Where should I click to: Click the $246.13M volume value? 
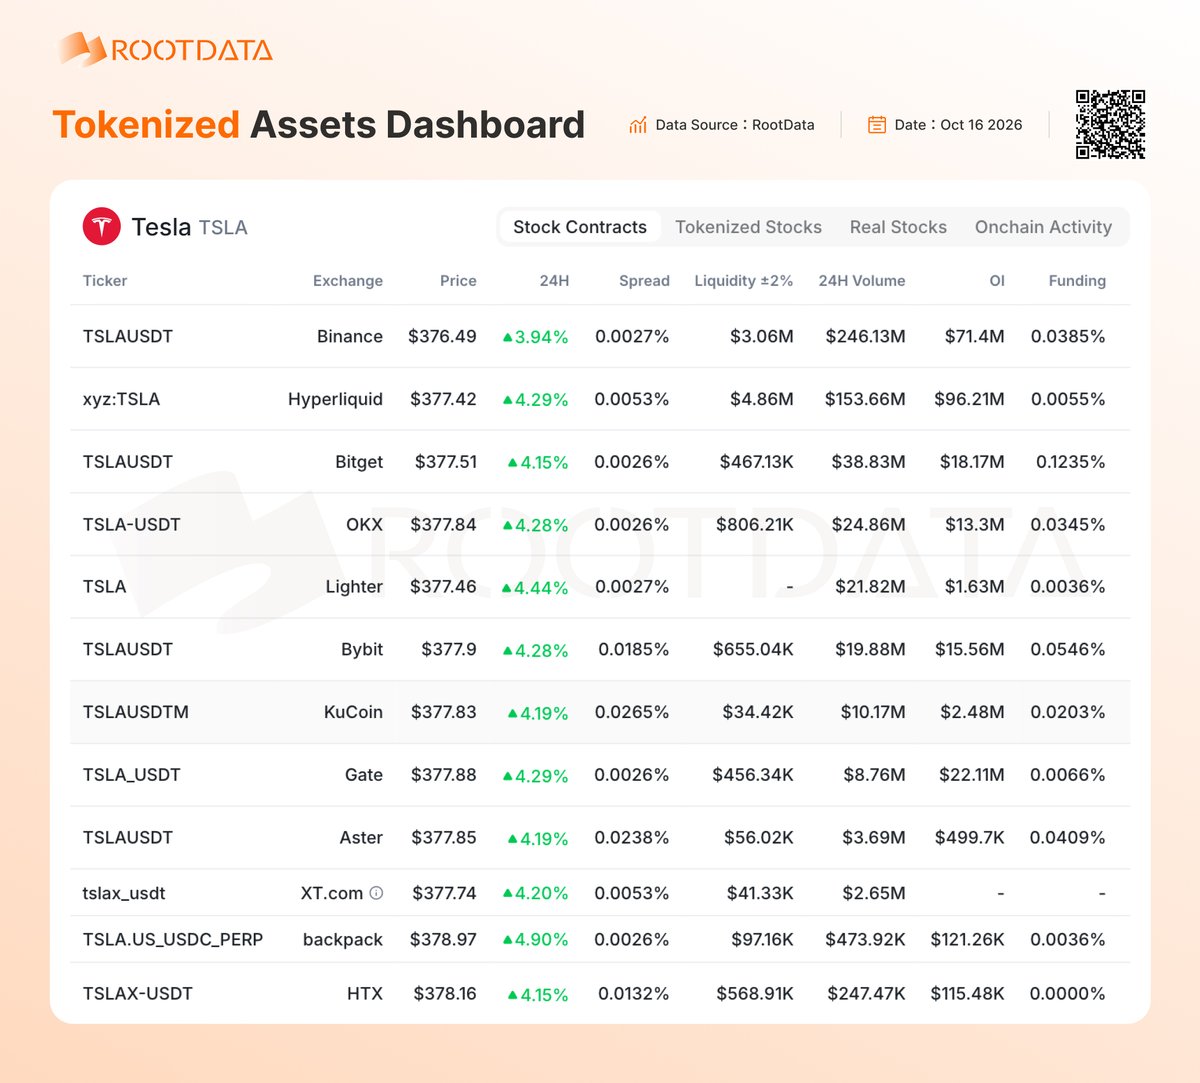pyautogui.click(x=866, y=337)
